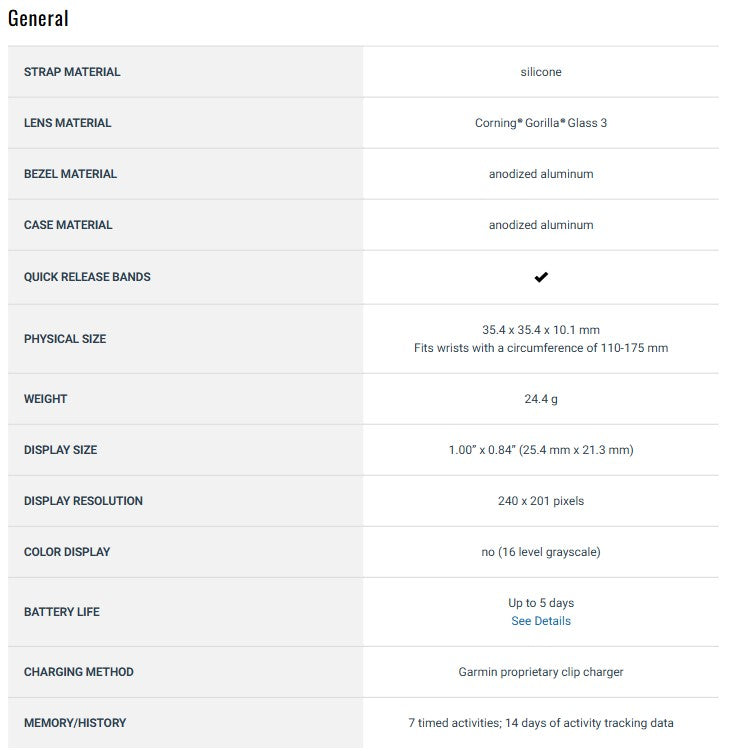Click the silicone strap value
732x756 pixels.
pos(541,72)
